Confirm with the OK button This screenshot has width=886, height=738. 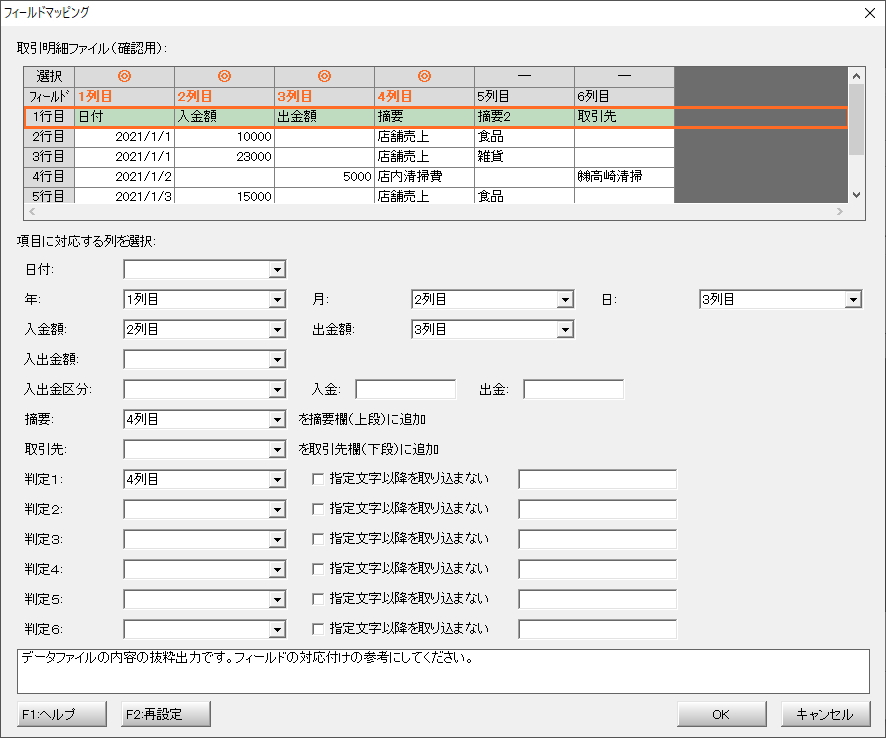point(722,714)
